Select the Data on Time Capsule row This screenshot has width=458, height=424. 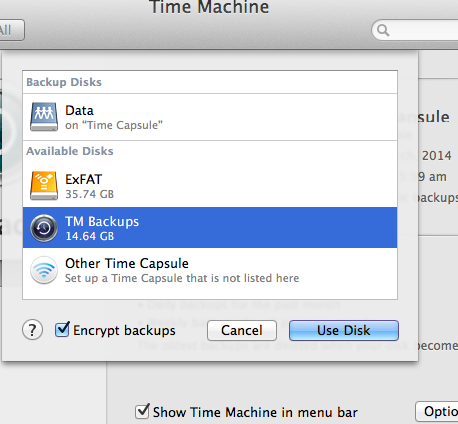210,117
